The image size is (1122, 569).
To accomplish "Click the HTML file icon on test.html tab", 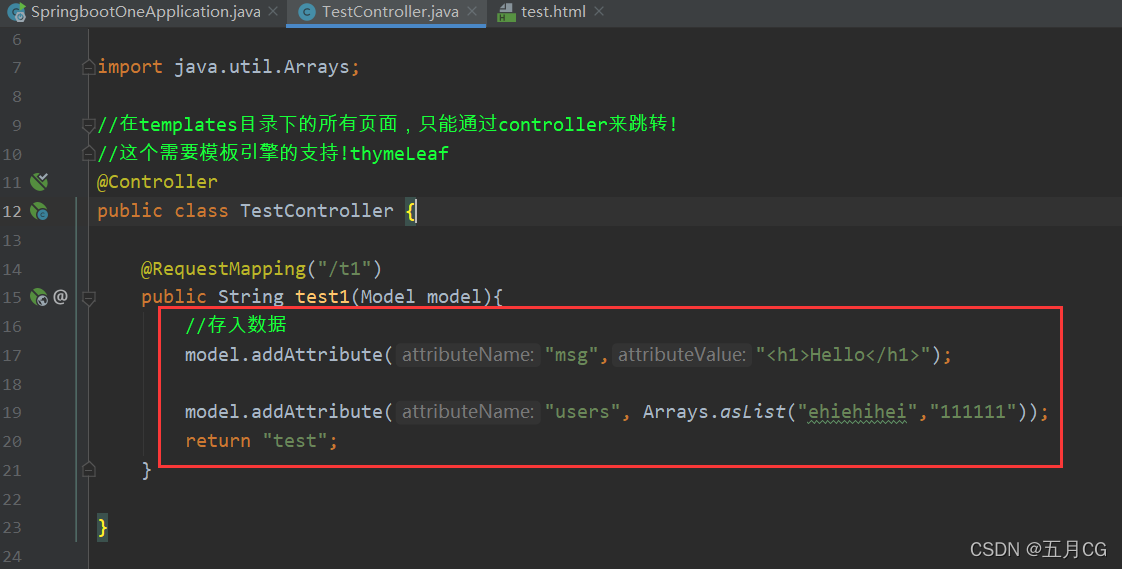I will pyautogui.click(x=506, y=12).
